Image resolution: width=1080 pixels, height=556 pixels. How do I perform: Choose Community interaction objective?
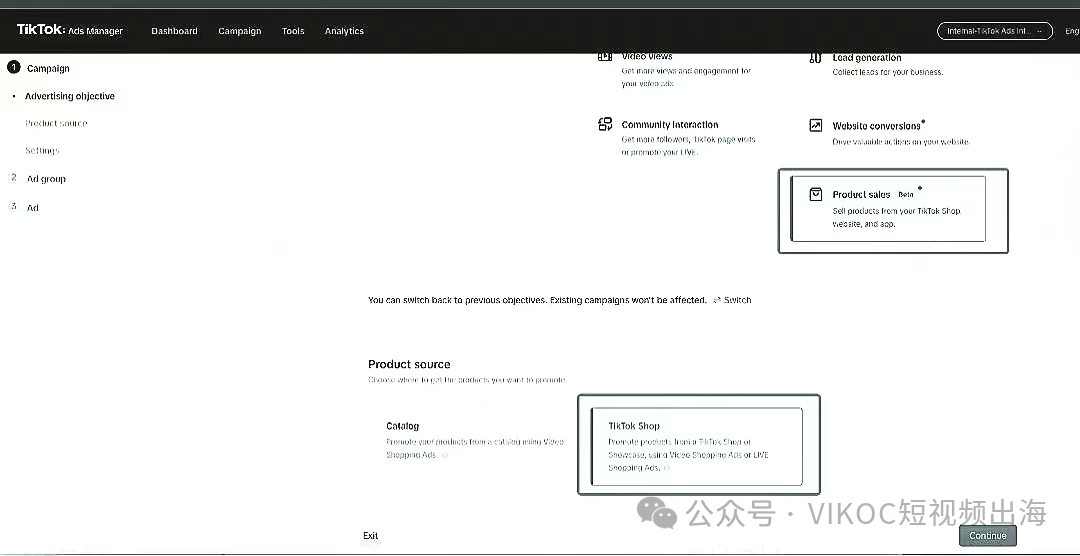click(678, 138)
